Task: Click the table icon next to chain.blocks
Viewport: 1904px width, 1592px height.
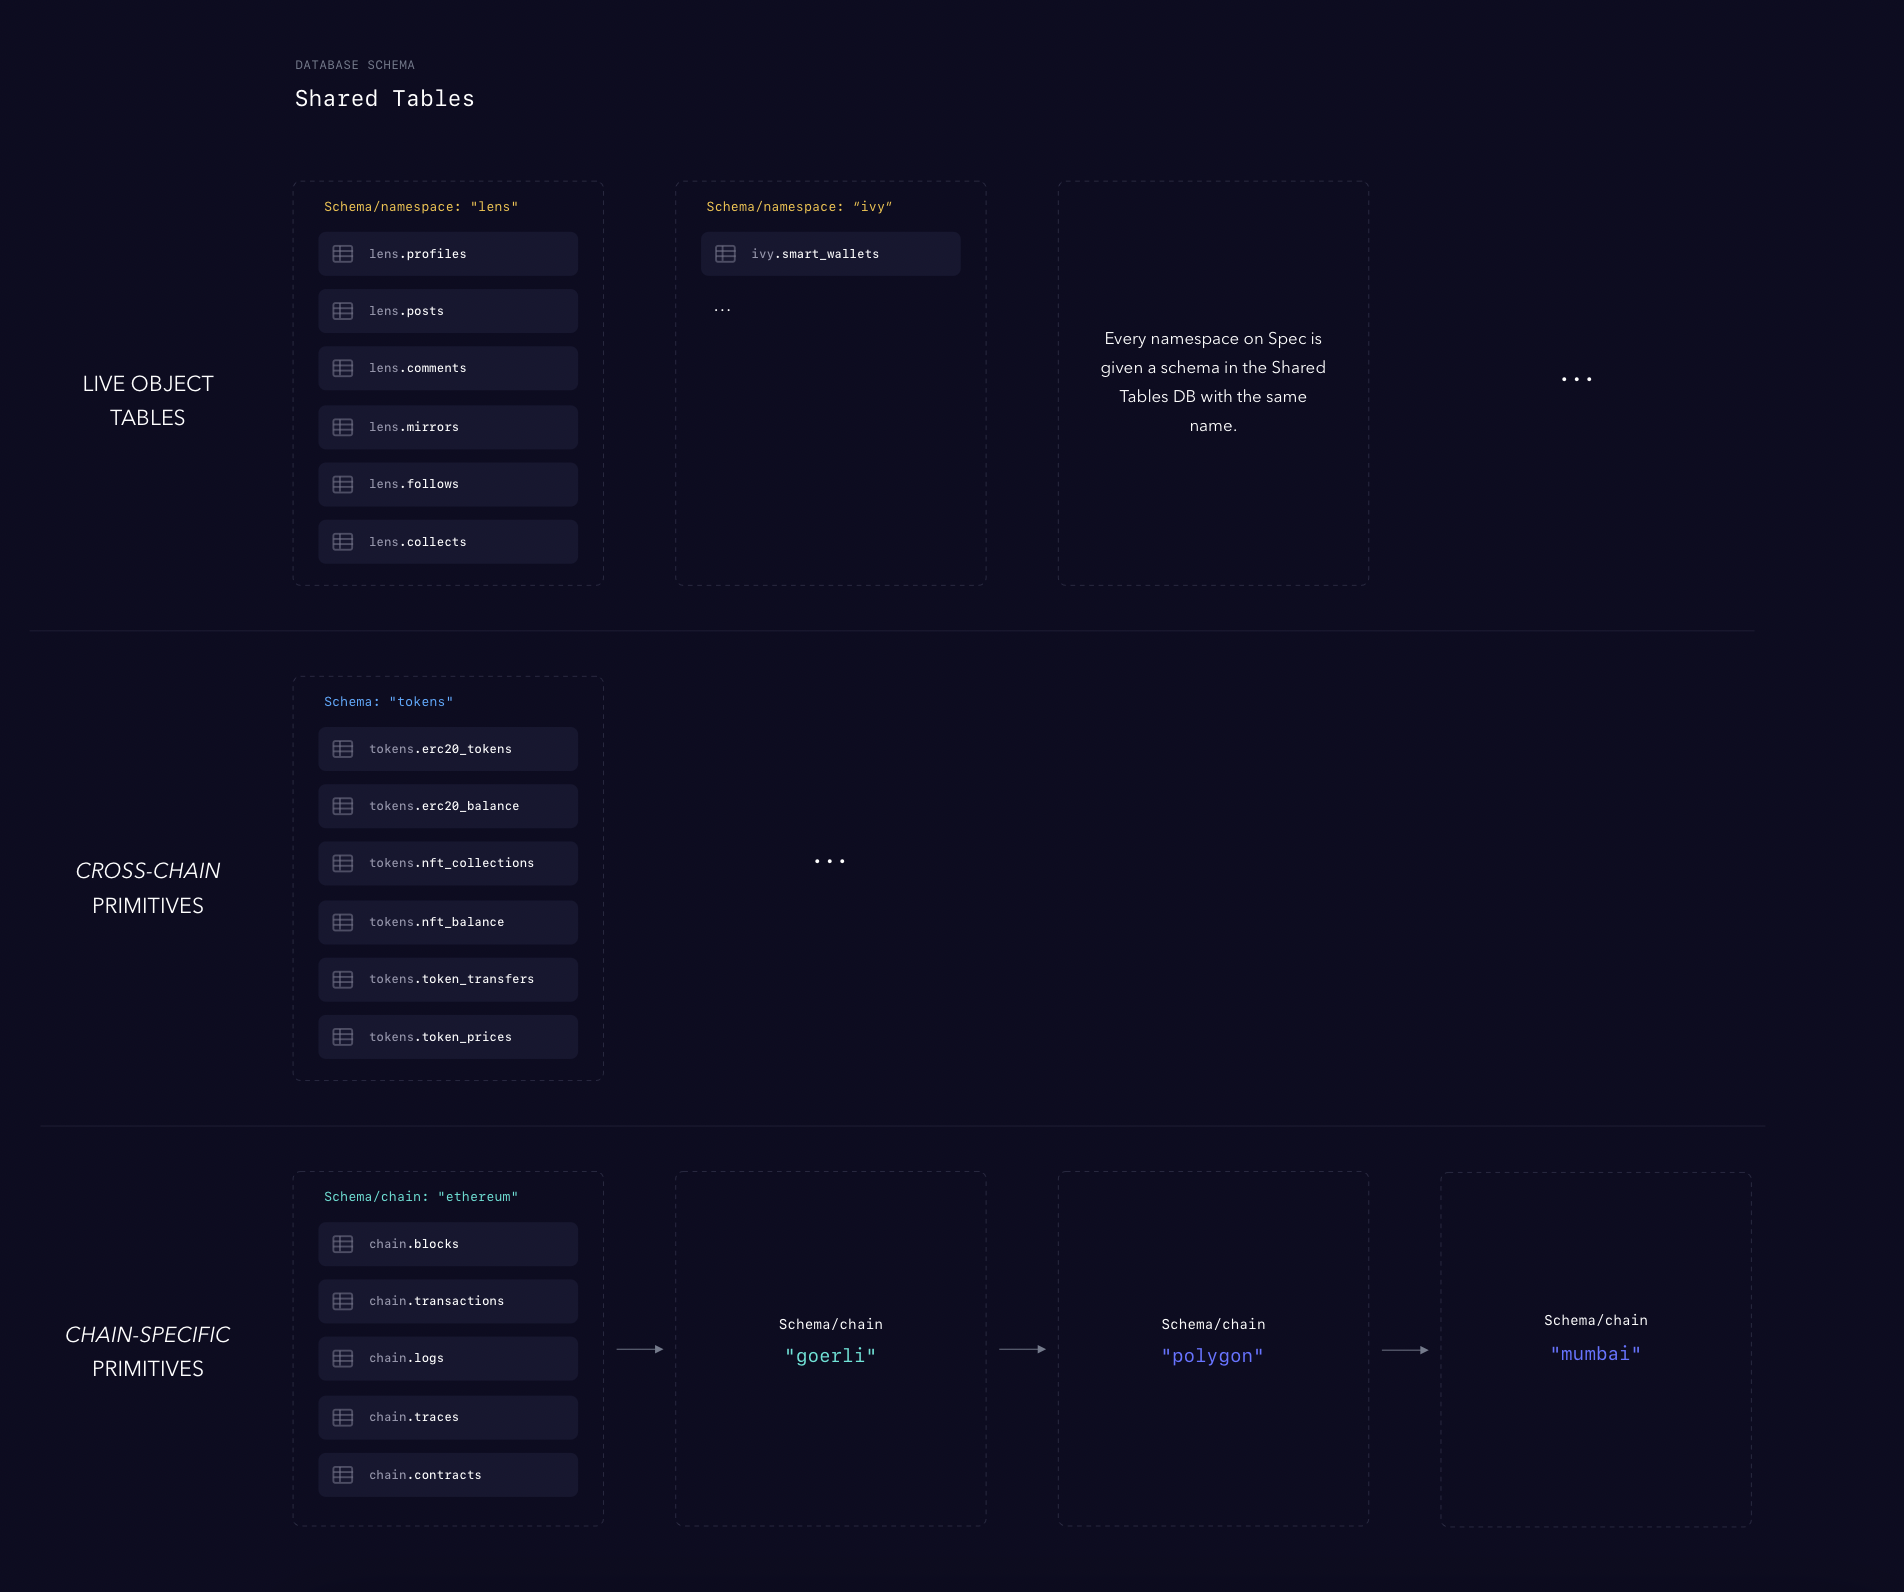Action: click(343, 1244)
